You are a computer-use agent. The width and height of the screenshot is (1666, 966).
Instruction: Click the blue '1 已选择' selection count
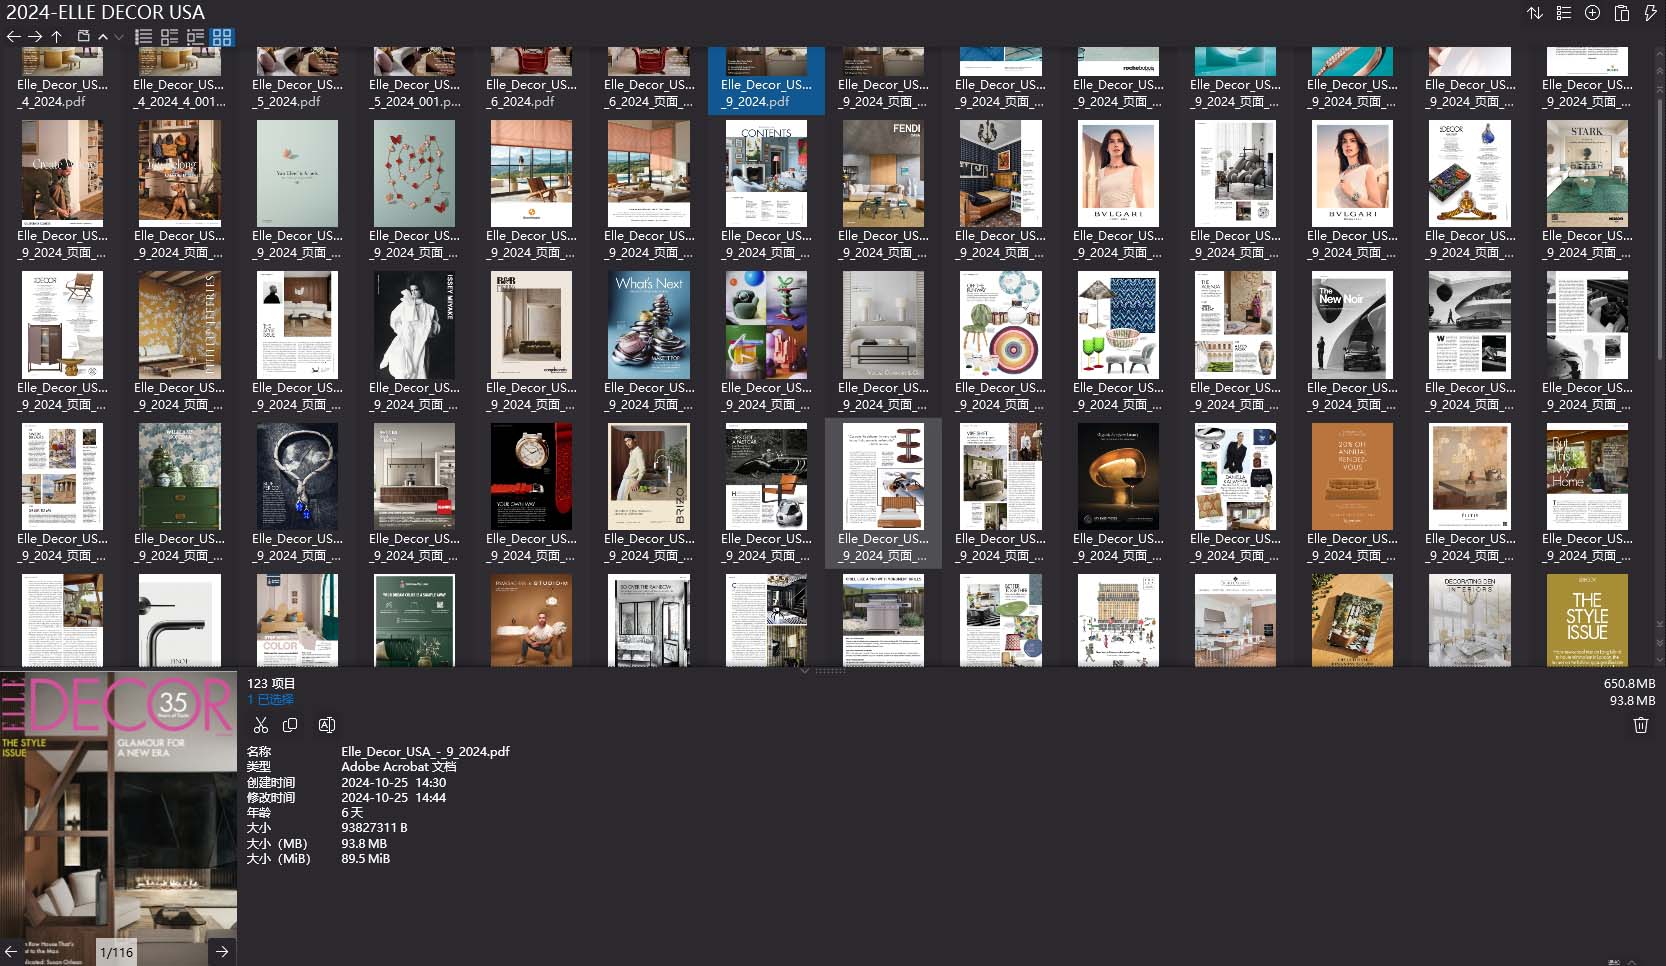coord(270,699)
